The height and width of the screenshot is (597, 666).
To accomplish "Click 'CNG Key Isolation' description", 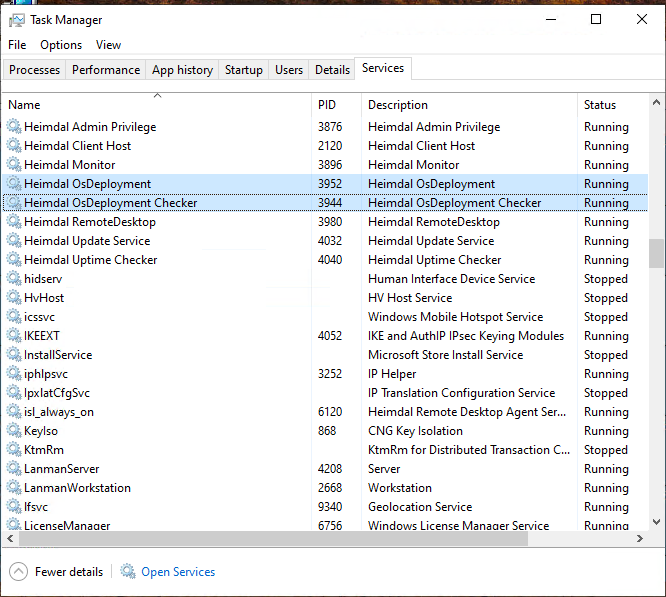I will [415, 431].
